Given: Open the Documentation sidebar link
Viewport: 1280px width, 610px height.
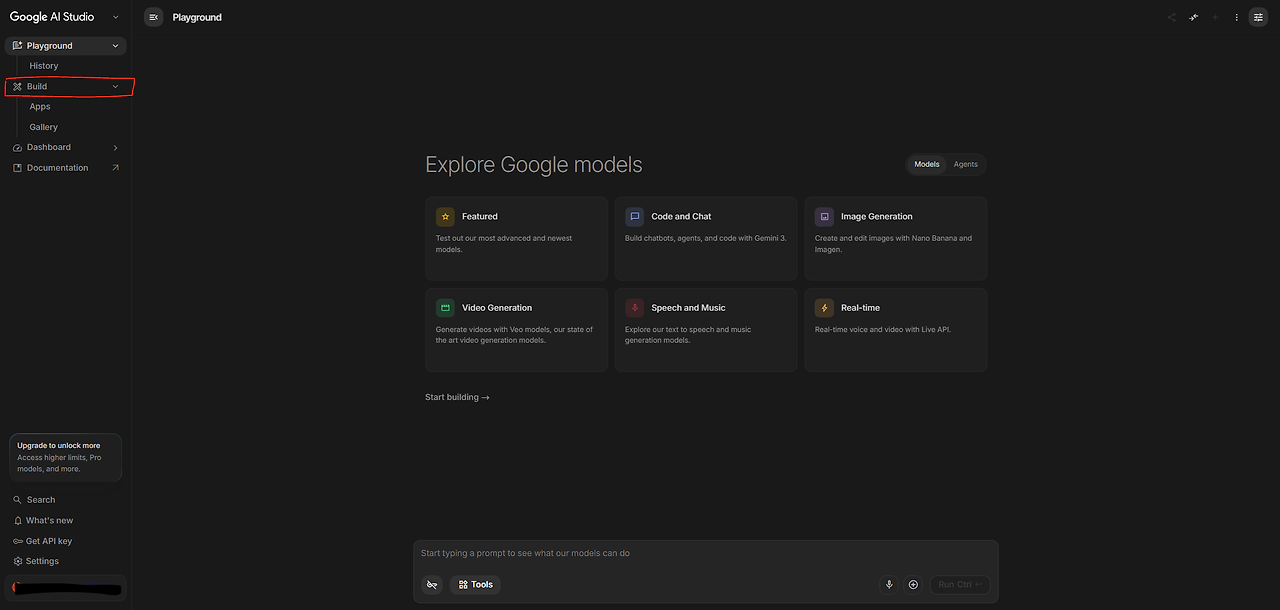Looking at the screenshot, I should (66, 168).
